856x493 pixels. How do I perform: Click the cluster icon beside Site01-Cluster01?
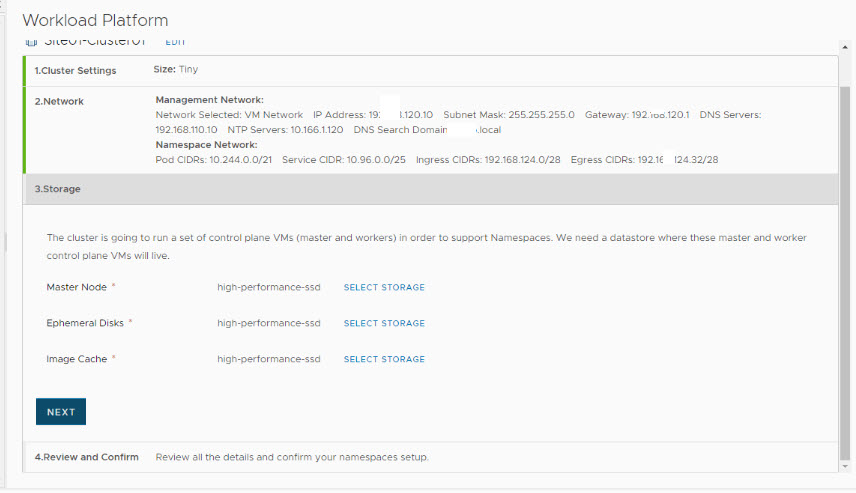pos(30,44)
